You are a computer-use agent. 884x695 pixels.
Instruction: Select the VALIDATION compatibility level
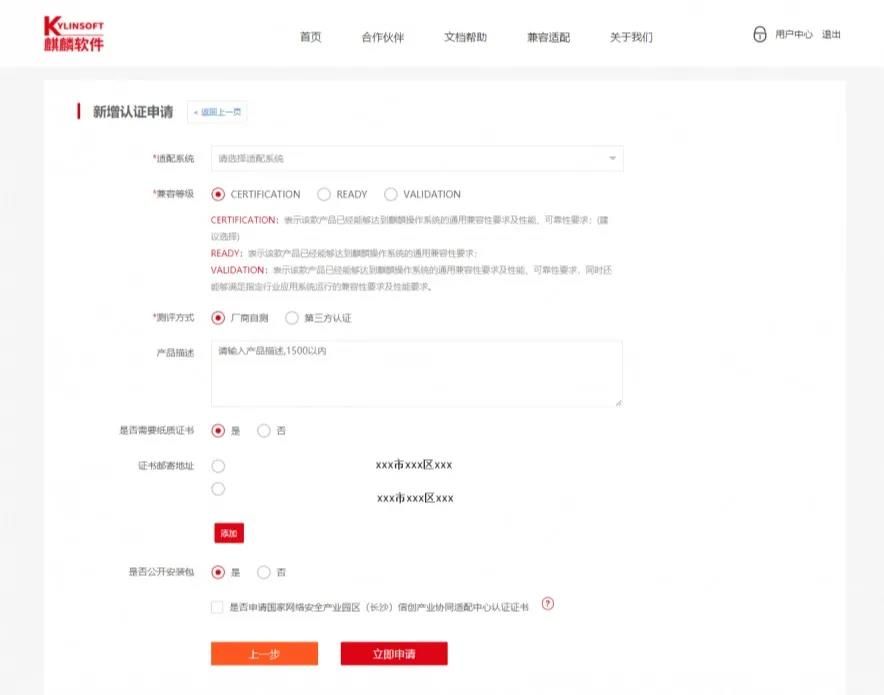tap(391, 194)
